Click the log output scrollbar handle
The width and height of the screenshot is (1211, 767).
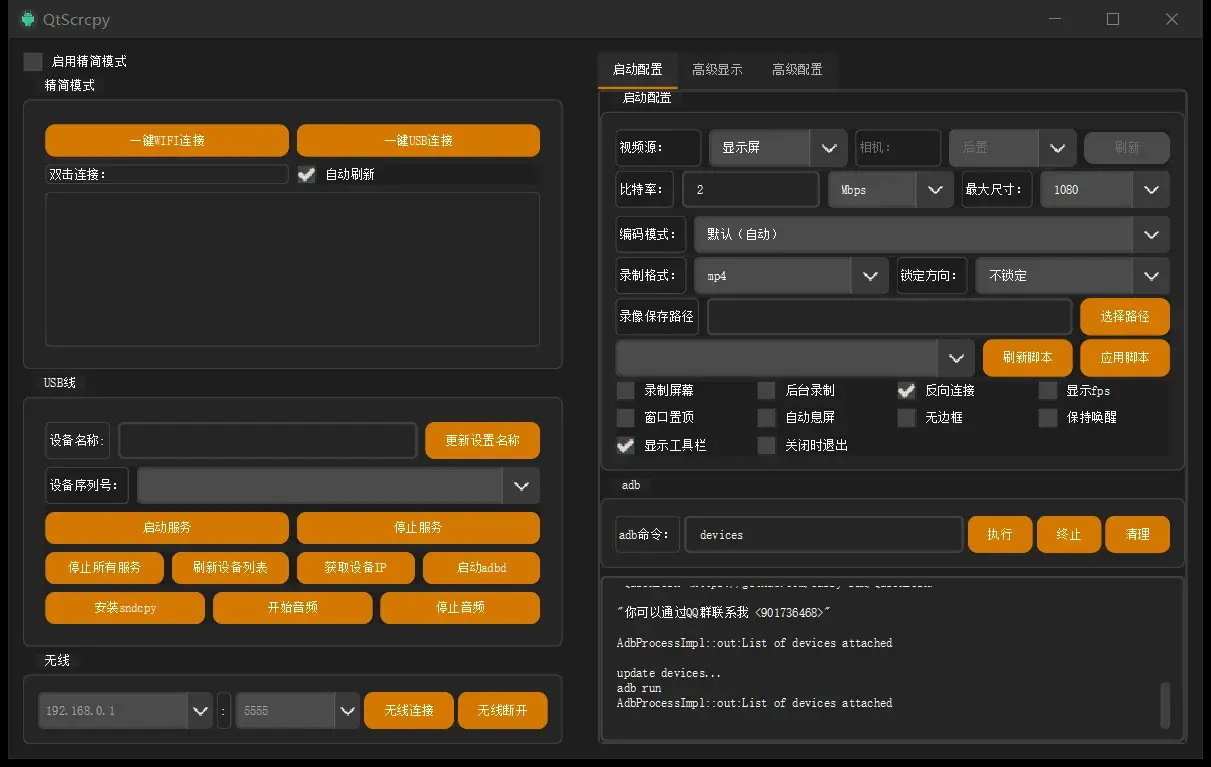(1165, 706)
